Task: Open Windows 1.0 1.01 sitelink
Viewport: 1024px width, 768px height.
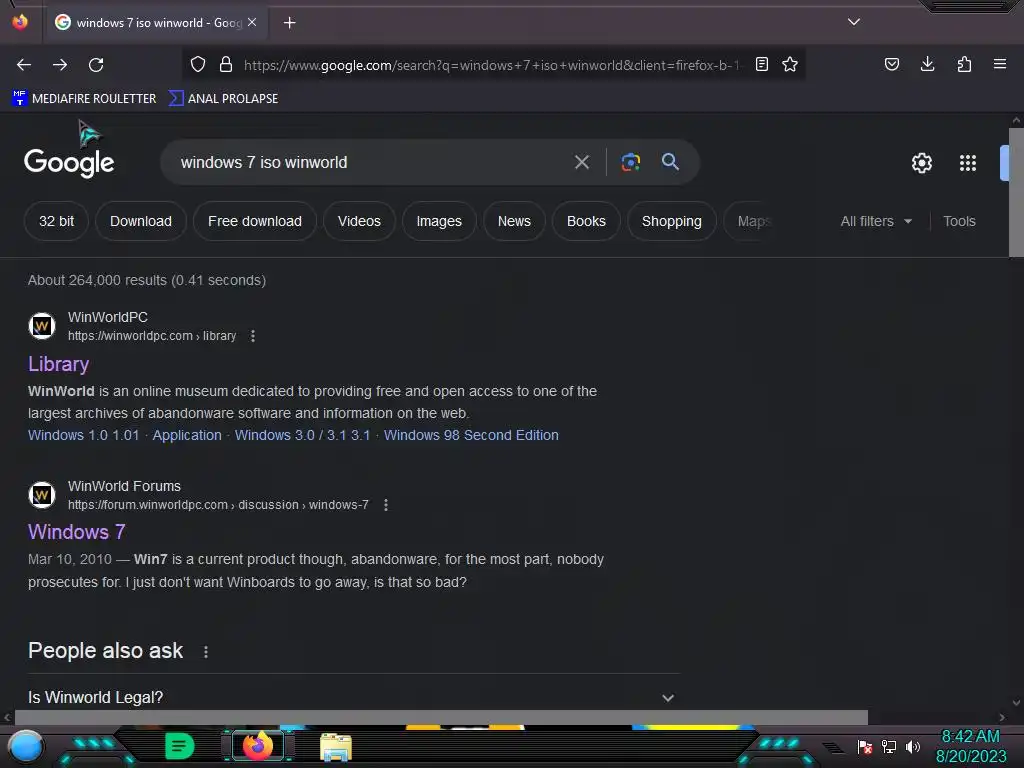Action: click(x=84, y=435)
